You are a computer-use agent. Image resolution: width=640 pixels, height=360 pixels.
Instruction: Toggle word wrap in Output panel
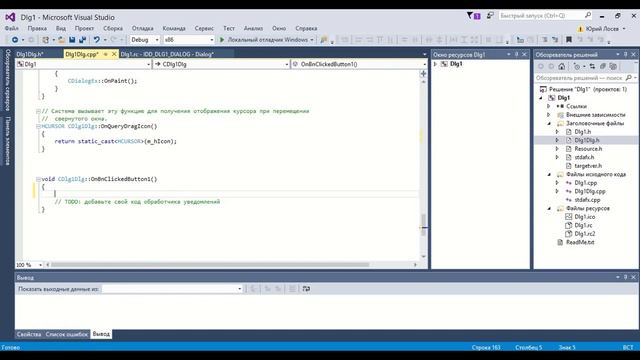tap(306, 289)
